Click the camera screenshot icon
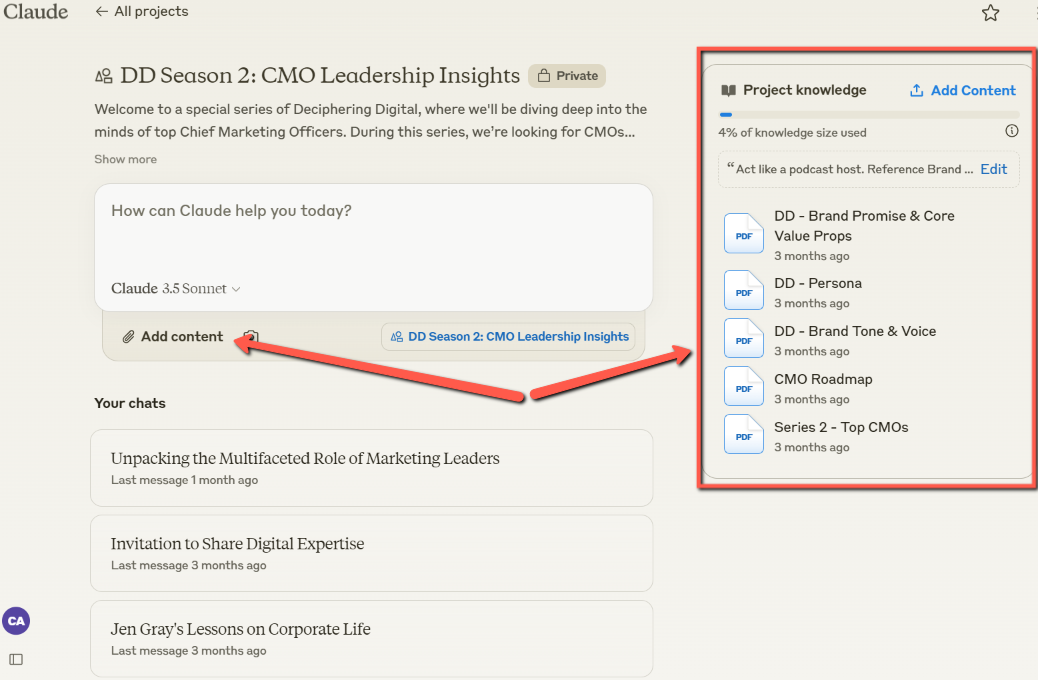Viewport: 1038px width, 680px height. [x=251, y=337]
